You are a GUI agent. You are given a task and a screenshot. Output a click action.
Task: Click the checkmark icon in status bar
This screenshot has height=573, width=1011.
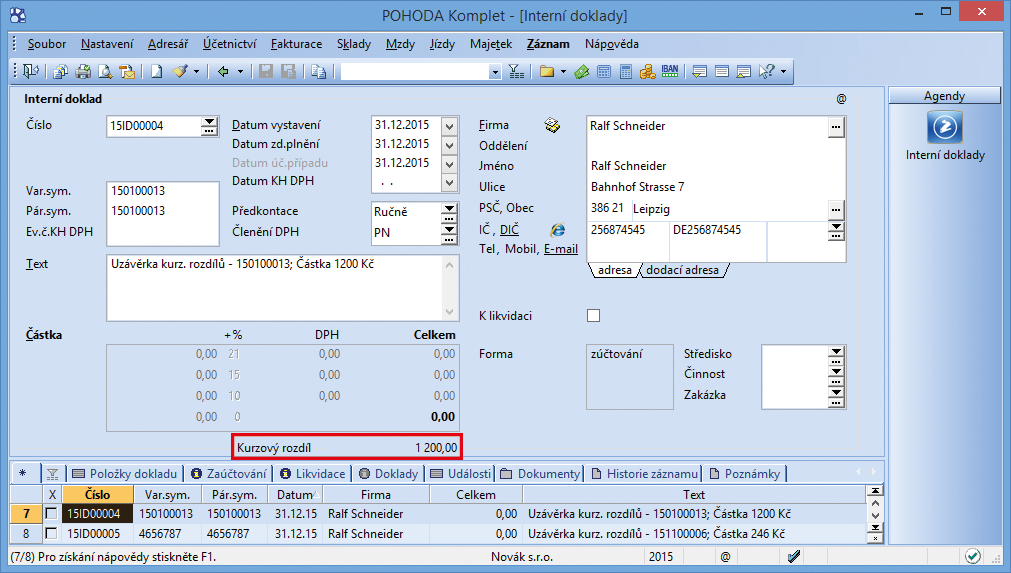(x=973, y=556)
